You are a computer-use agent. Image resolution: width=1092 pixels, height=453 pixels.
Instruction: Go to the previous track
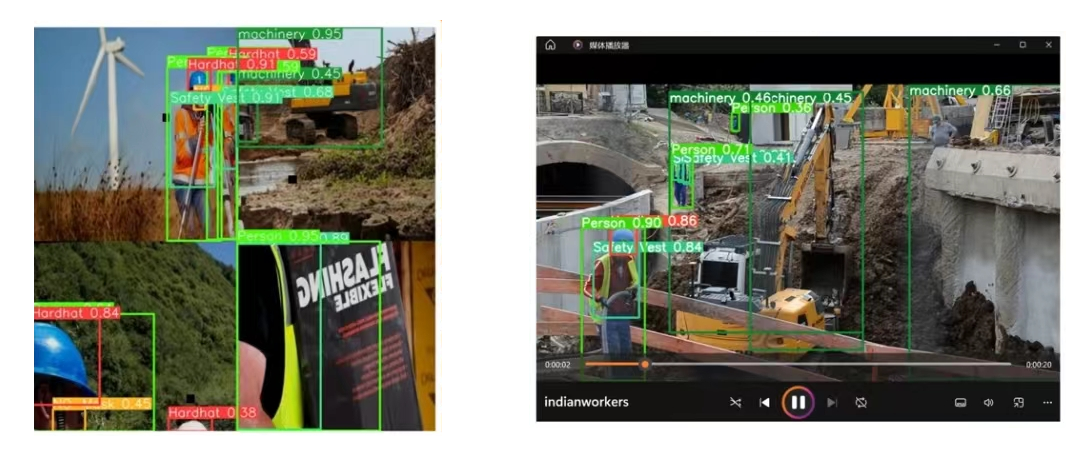pos(765,402)
